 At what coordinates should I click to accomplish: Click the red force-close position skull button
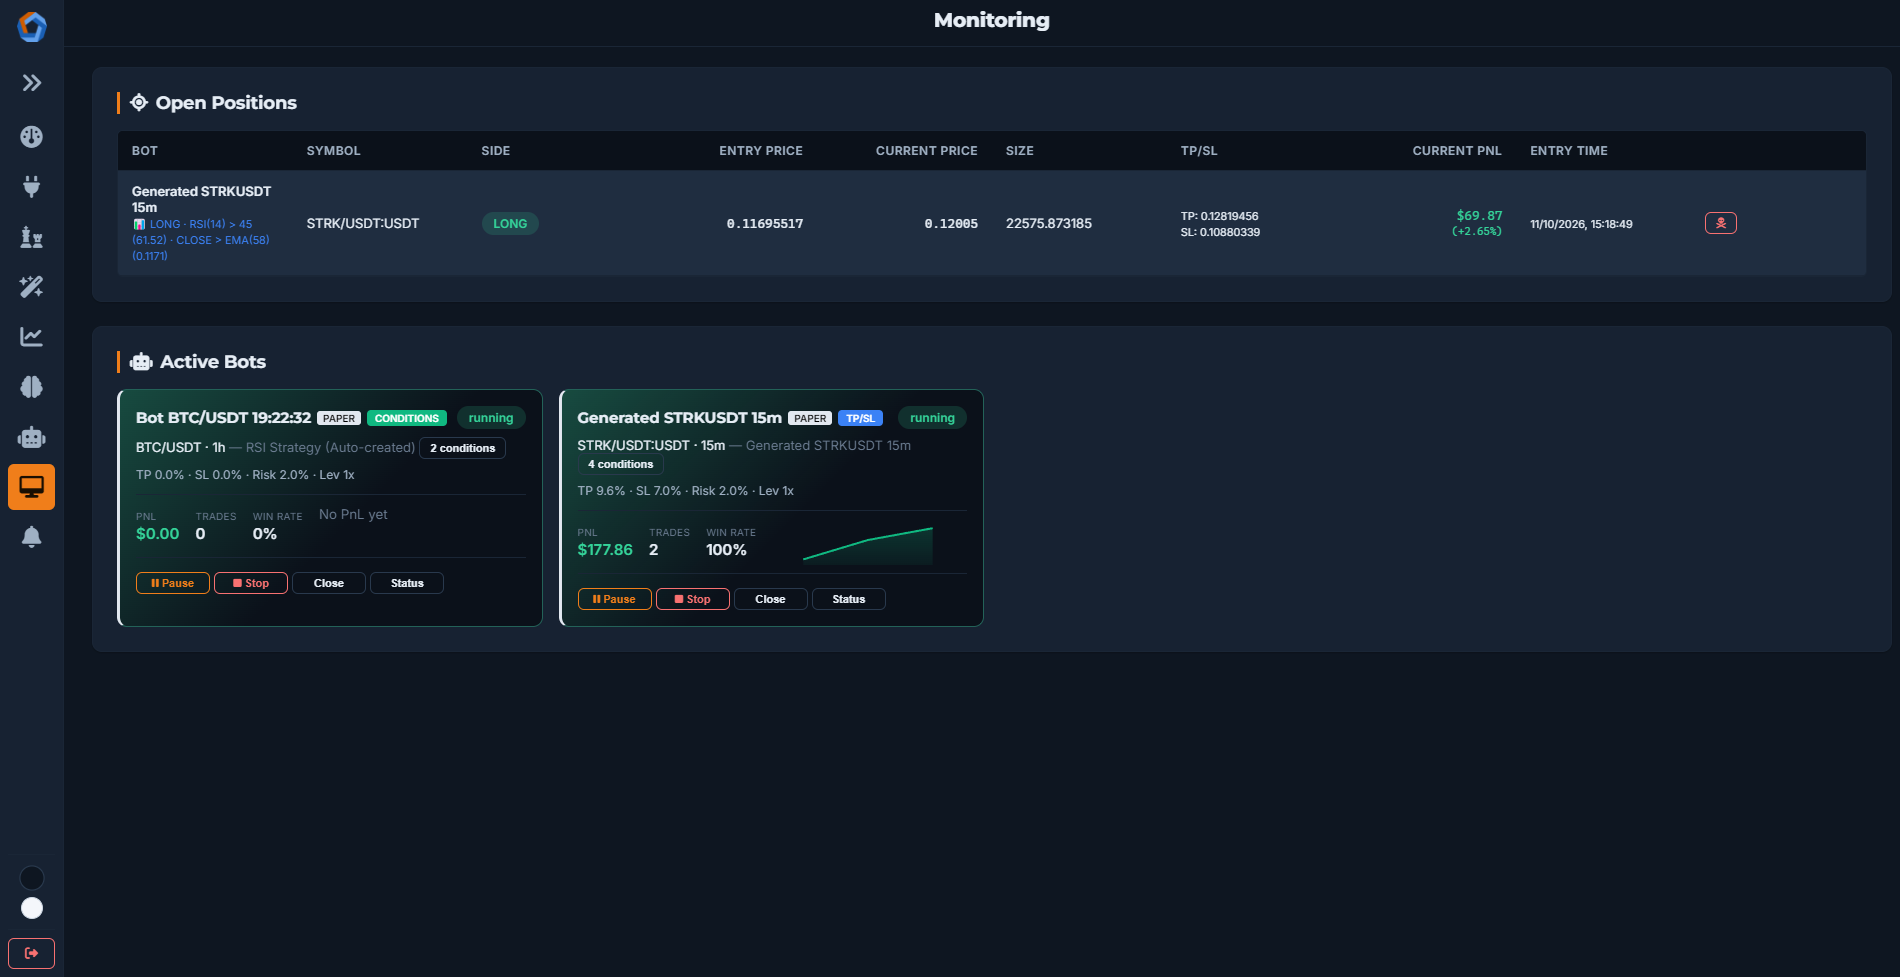(x=1721, y=223)
